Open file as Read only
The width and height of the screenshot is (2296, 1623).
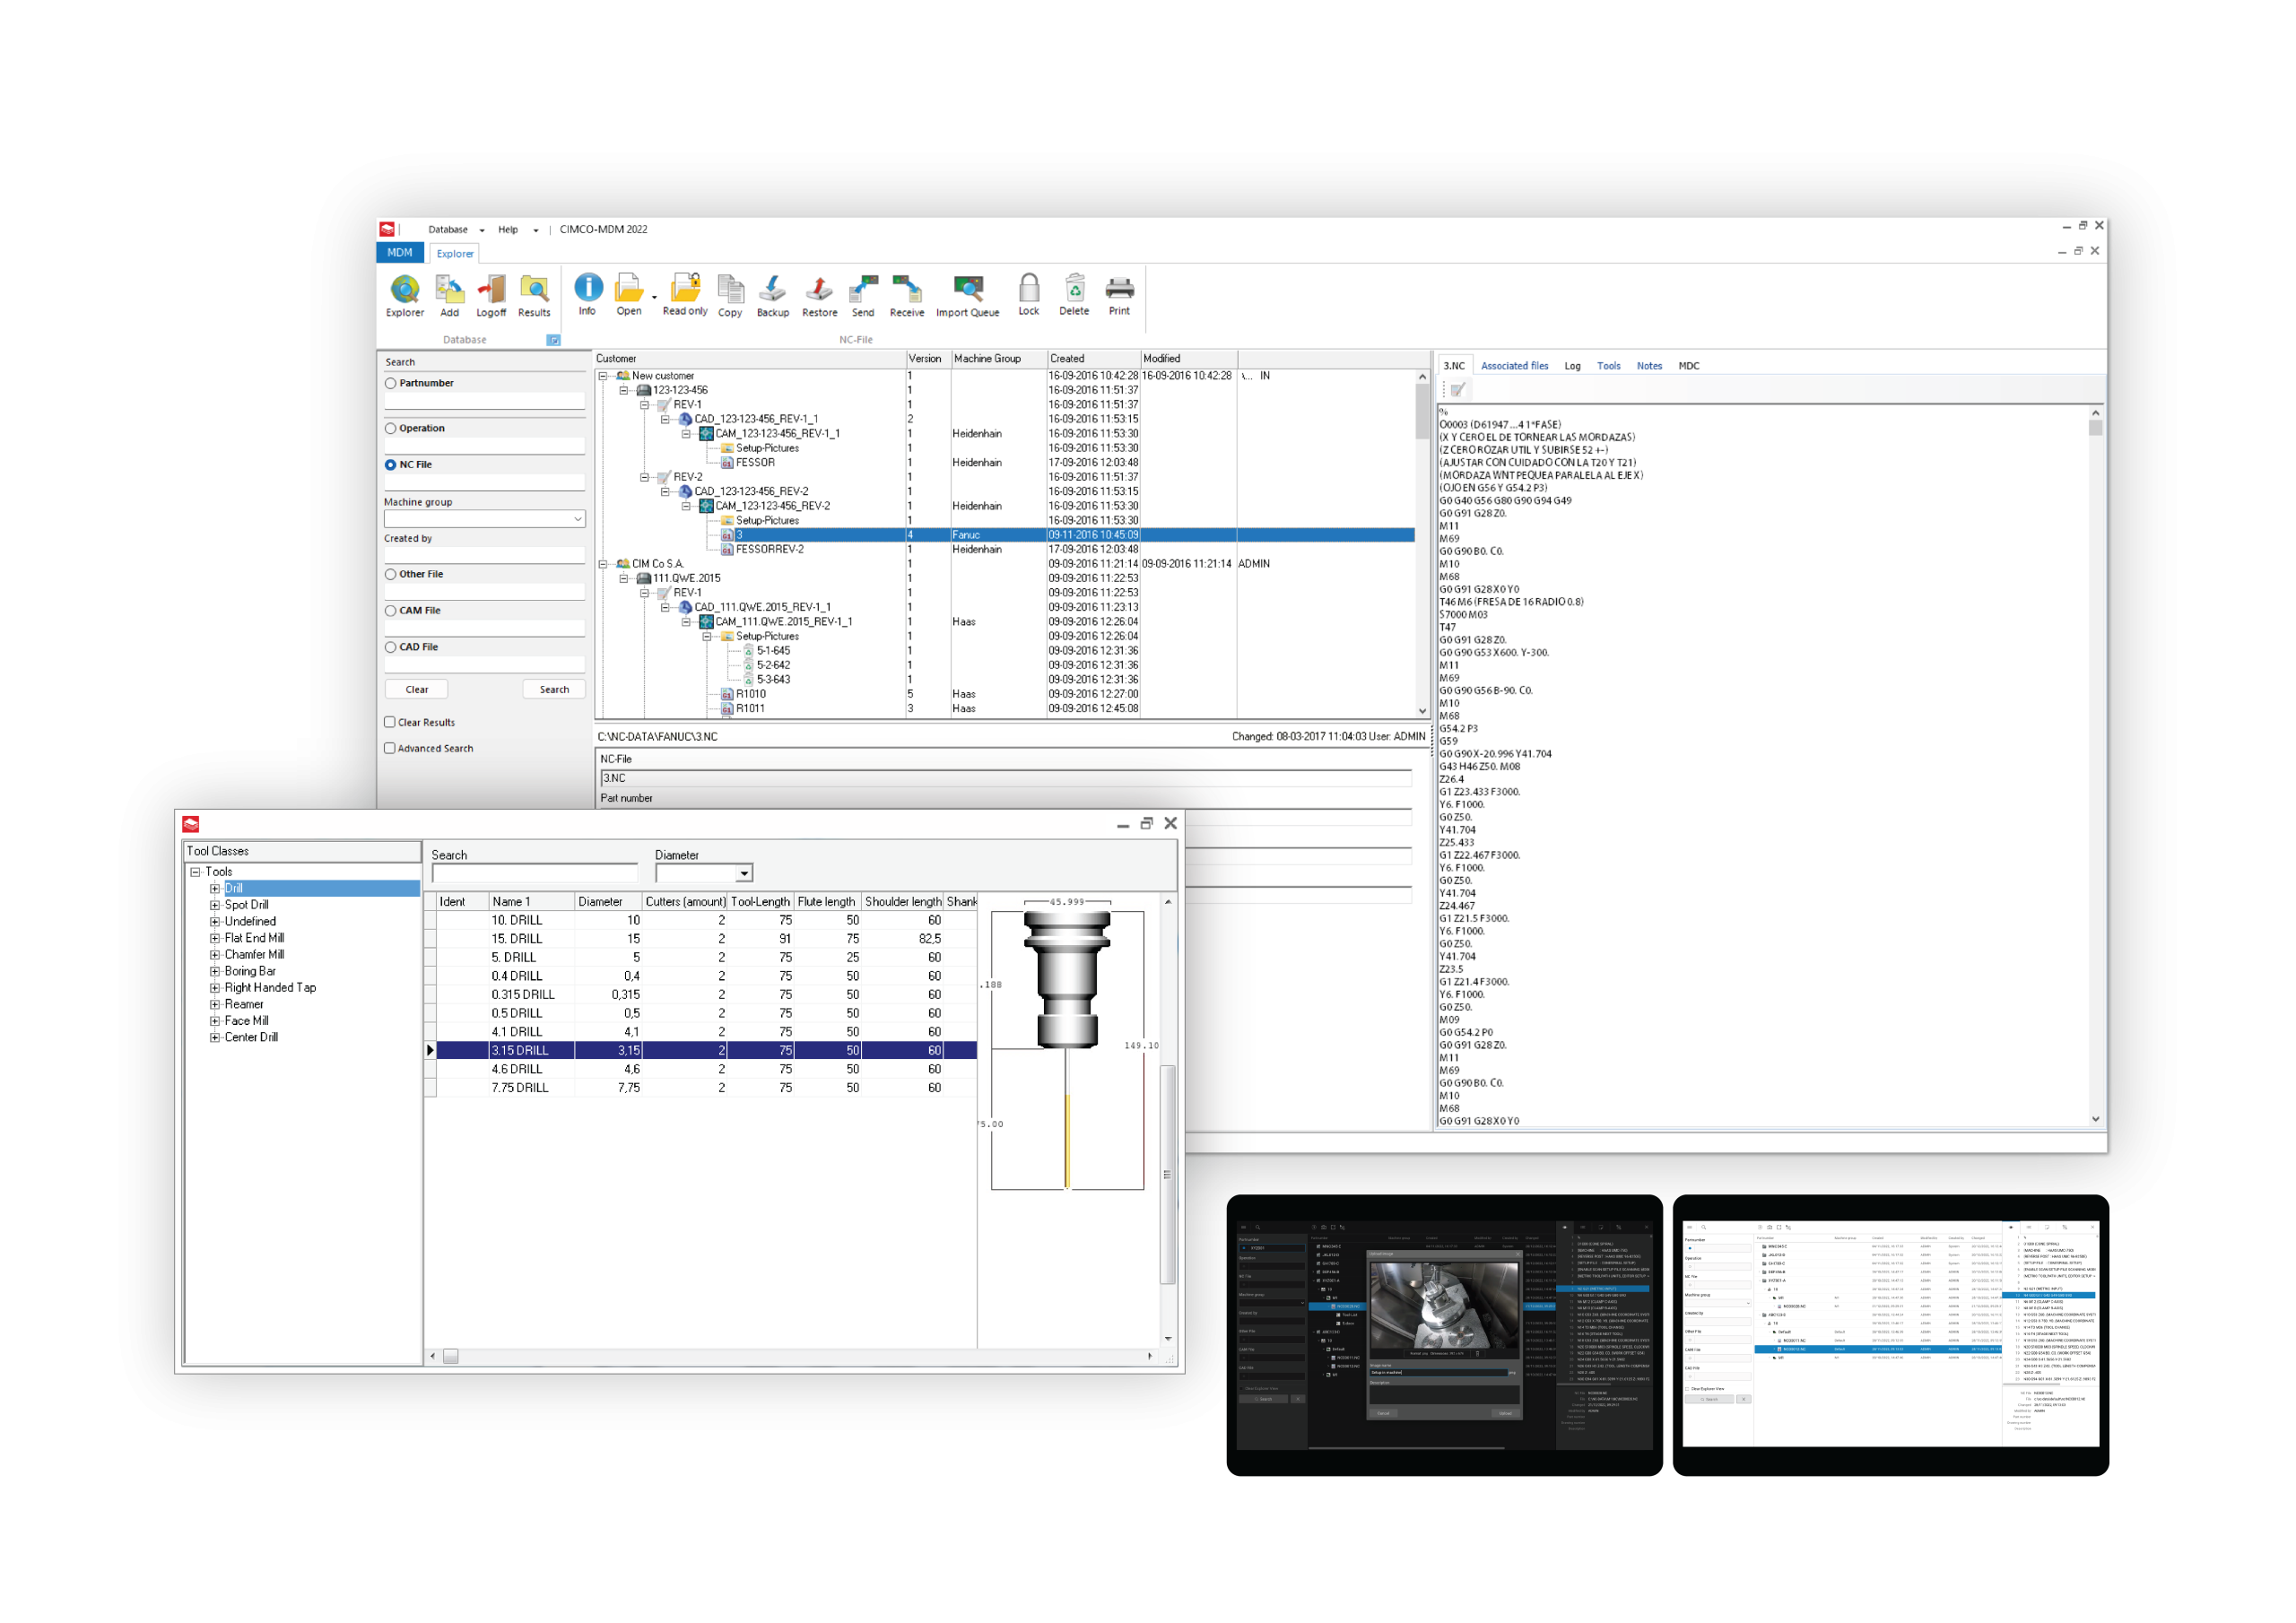[685, 295]
